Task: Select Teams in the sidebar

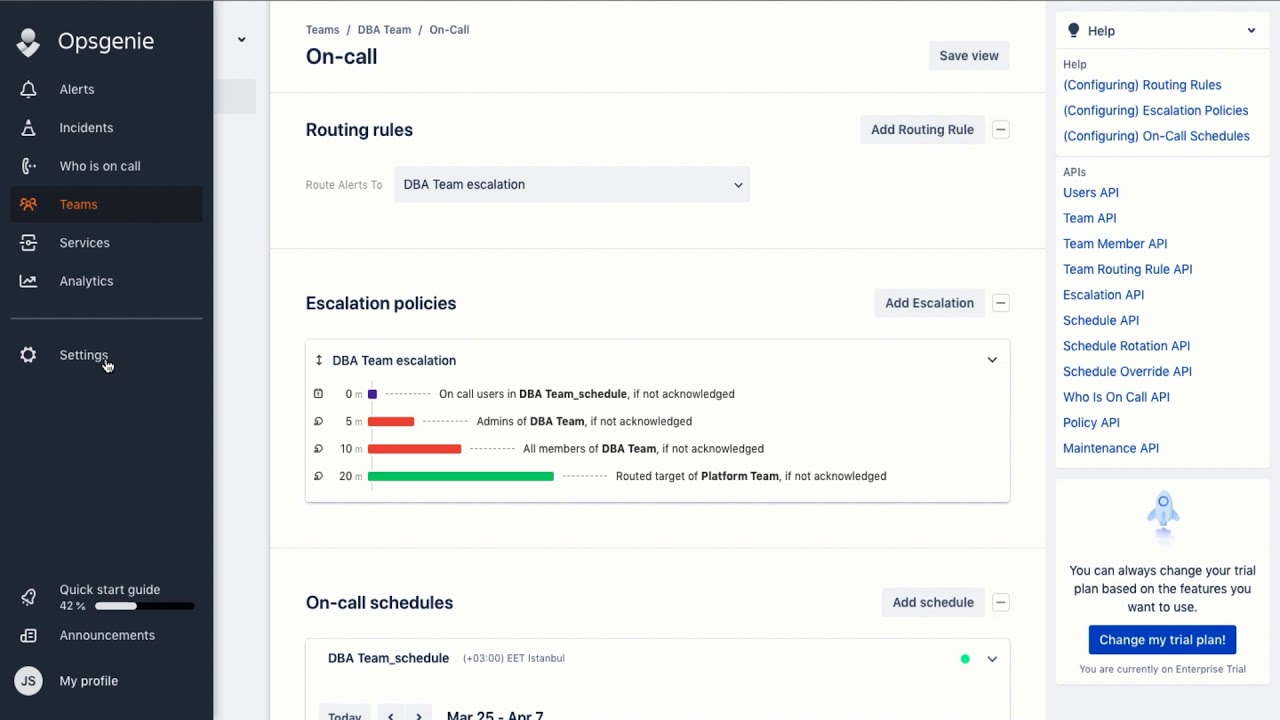Action: pos(78,204)
